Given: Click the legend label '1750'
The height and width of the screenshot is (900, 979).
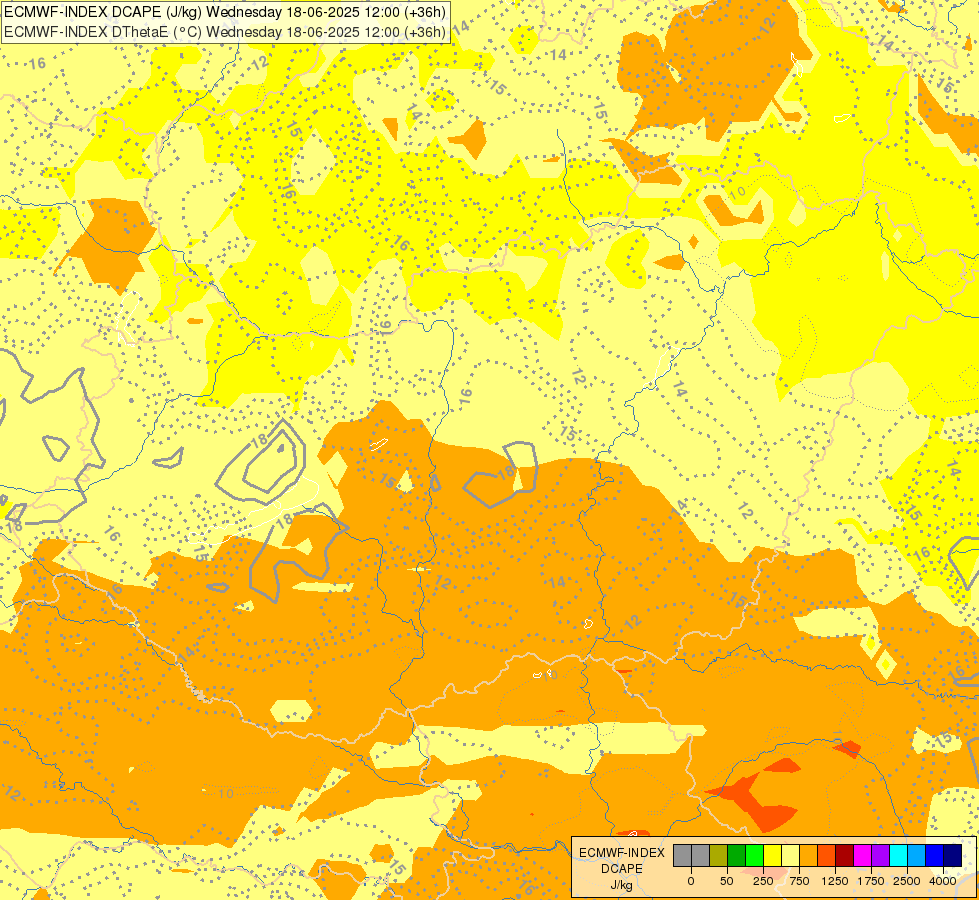Looking at the screenshot, I should [x=871, y=881].
